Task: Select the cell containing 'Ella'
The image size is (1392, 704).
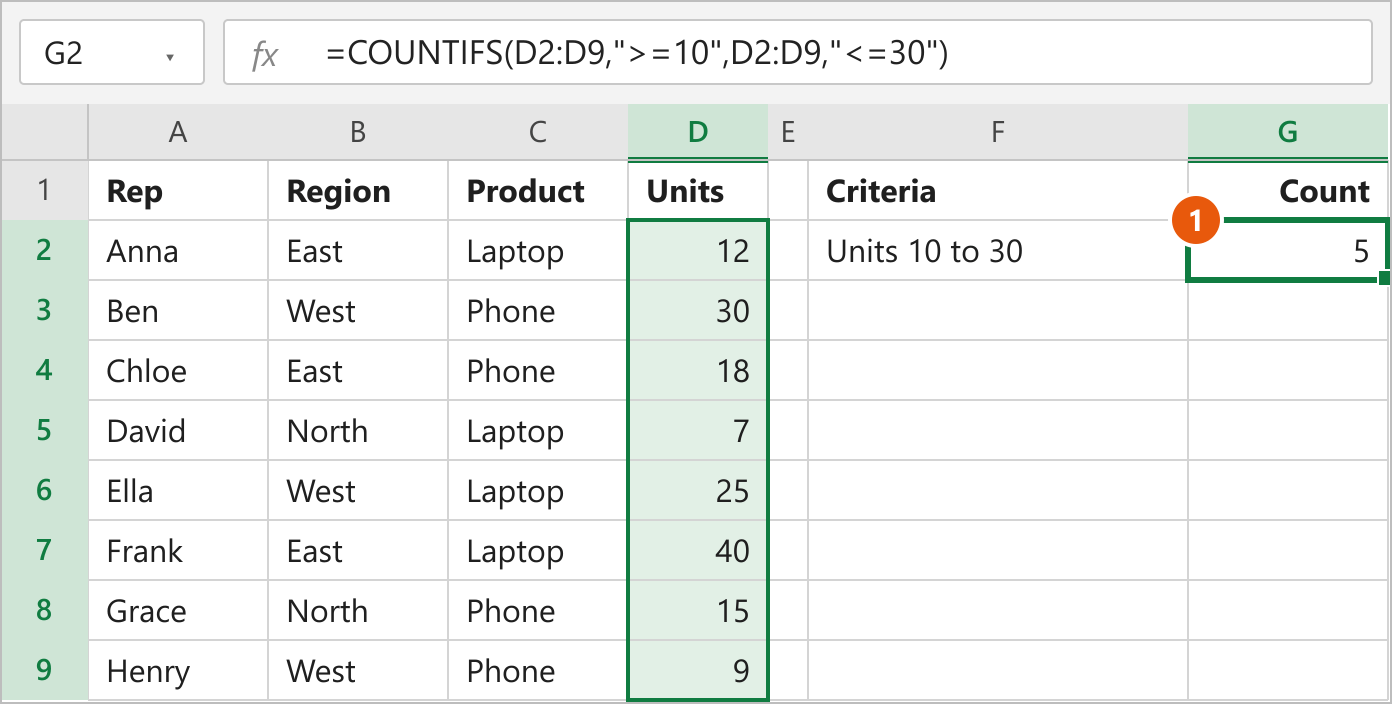Action: tap(178, 491)
